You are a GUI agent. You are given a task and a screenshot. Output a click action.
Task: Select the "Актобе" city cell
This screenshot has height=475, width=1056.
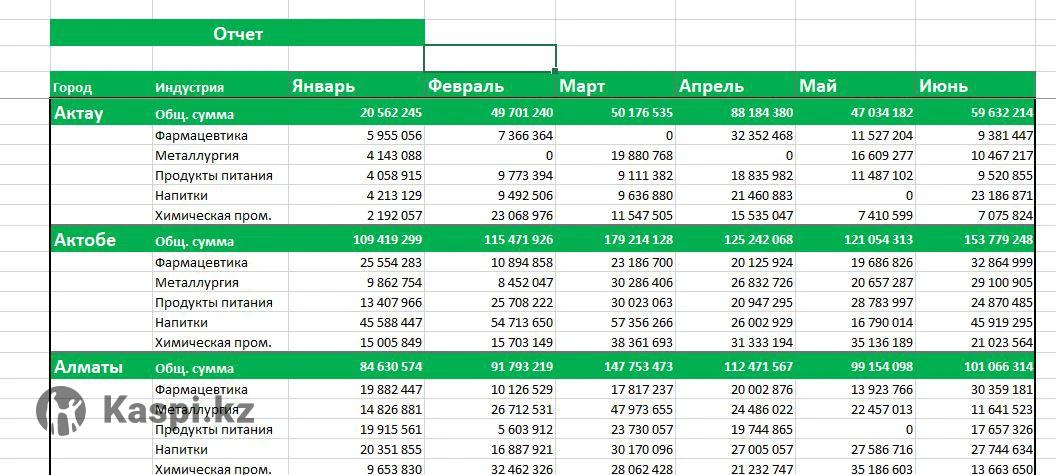coord(84,240)
